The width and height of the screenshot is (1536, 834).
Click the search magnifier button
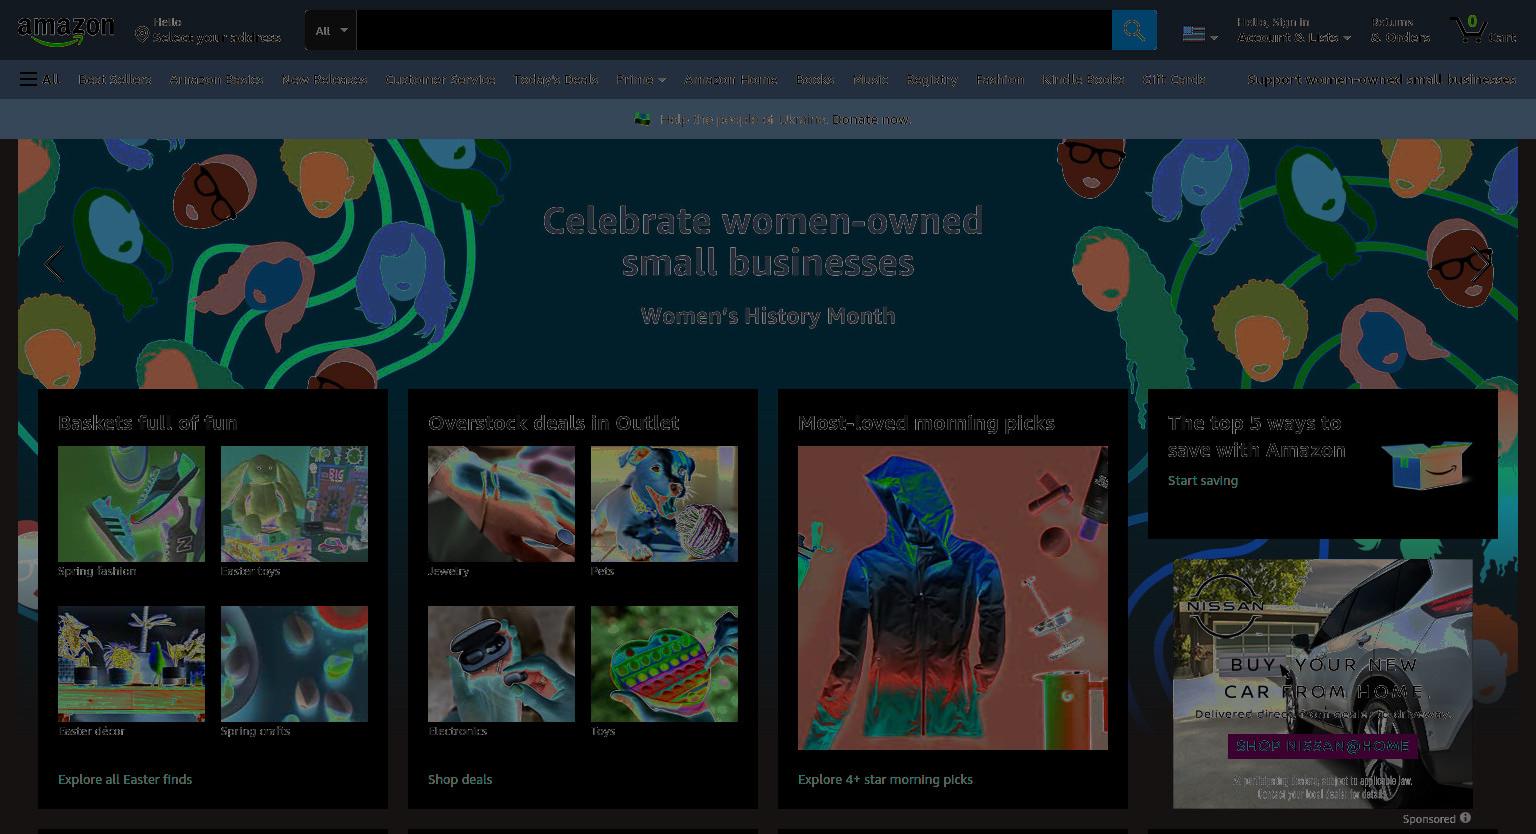point(1134,30)
